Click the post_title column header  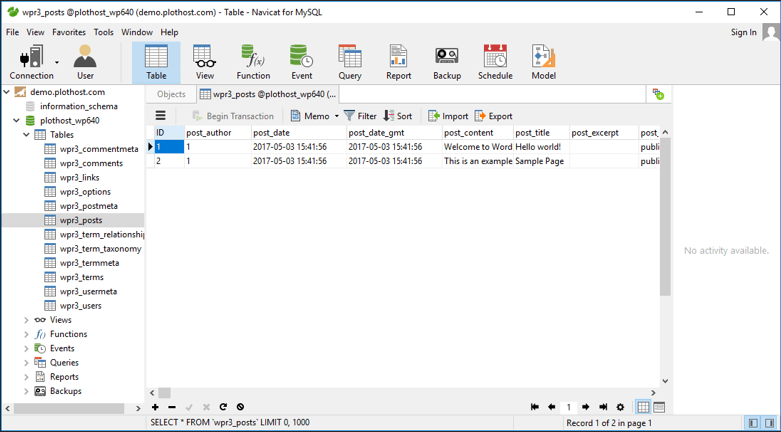click(x=541, y=133)
